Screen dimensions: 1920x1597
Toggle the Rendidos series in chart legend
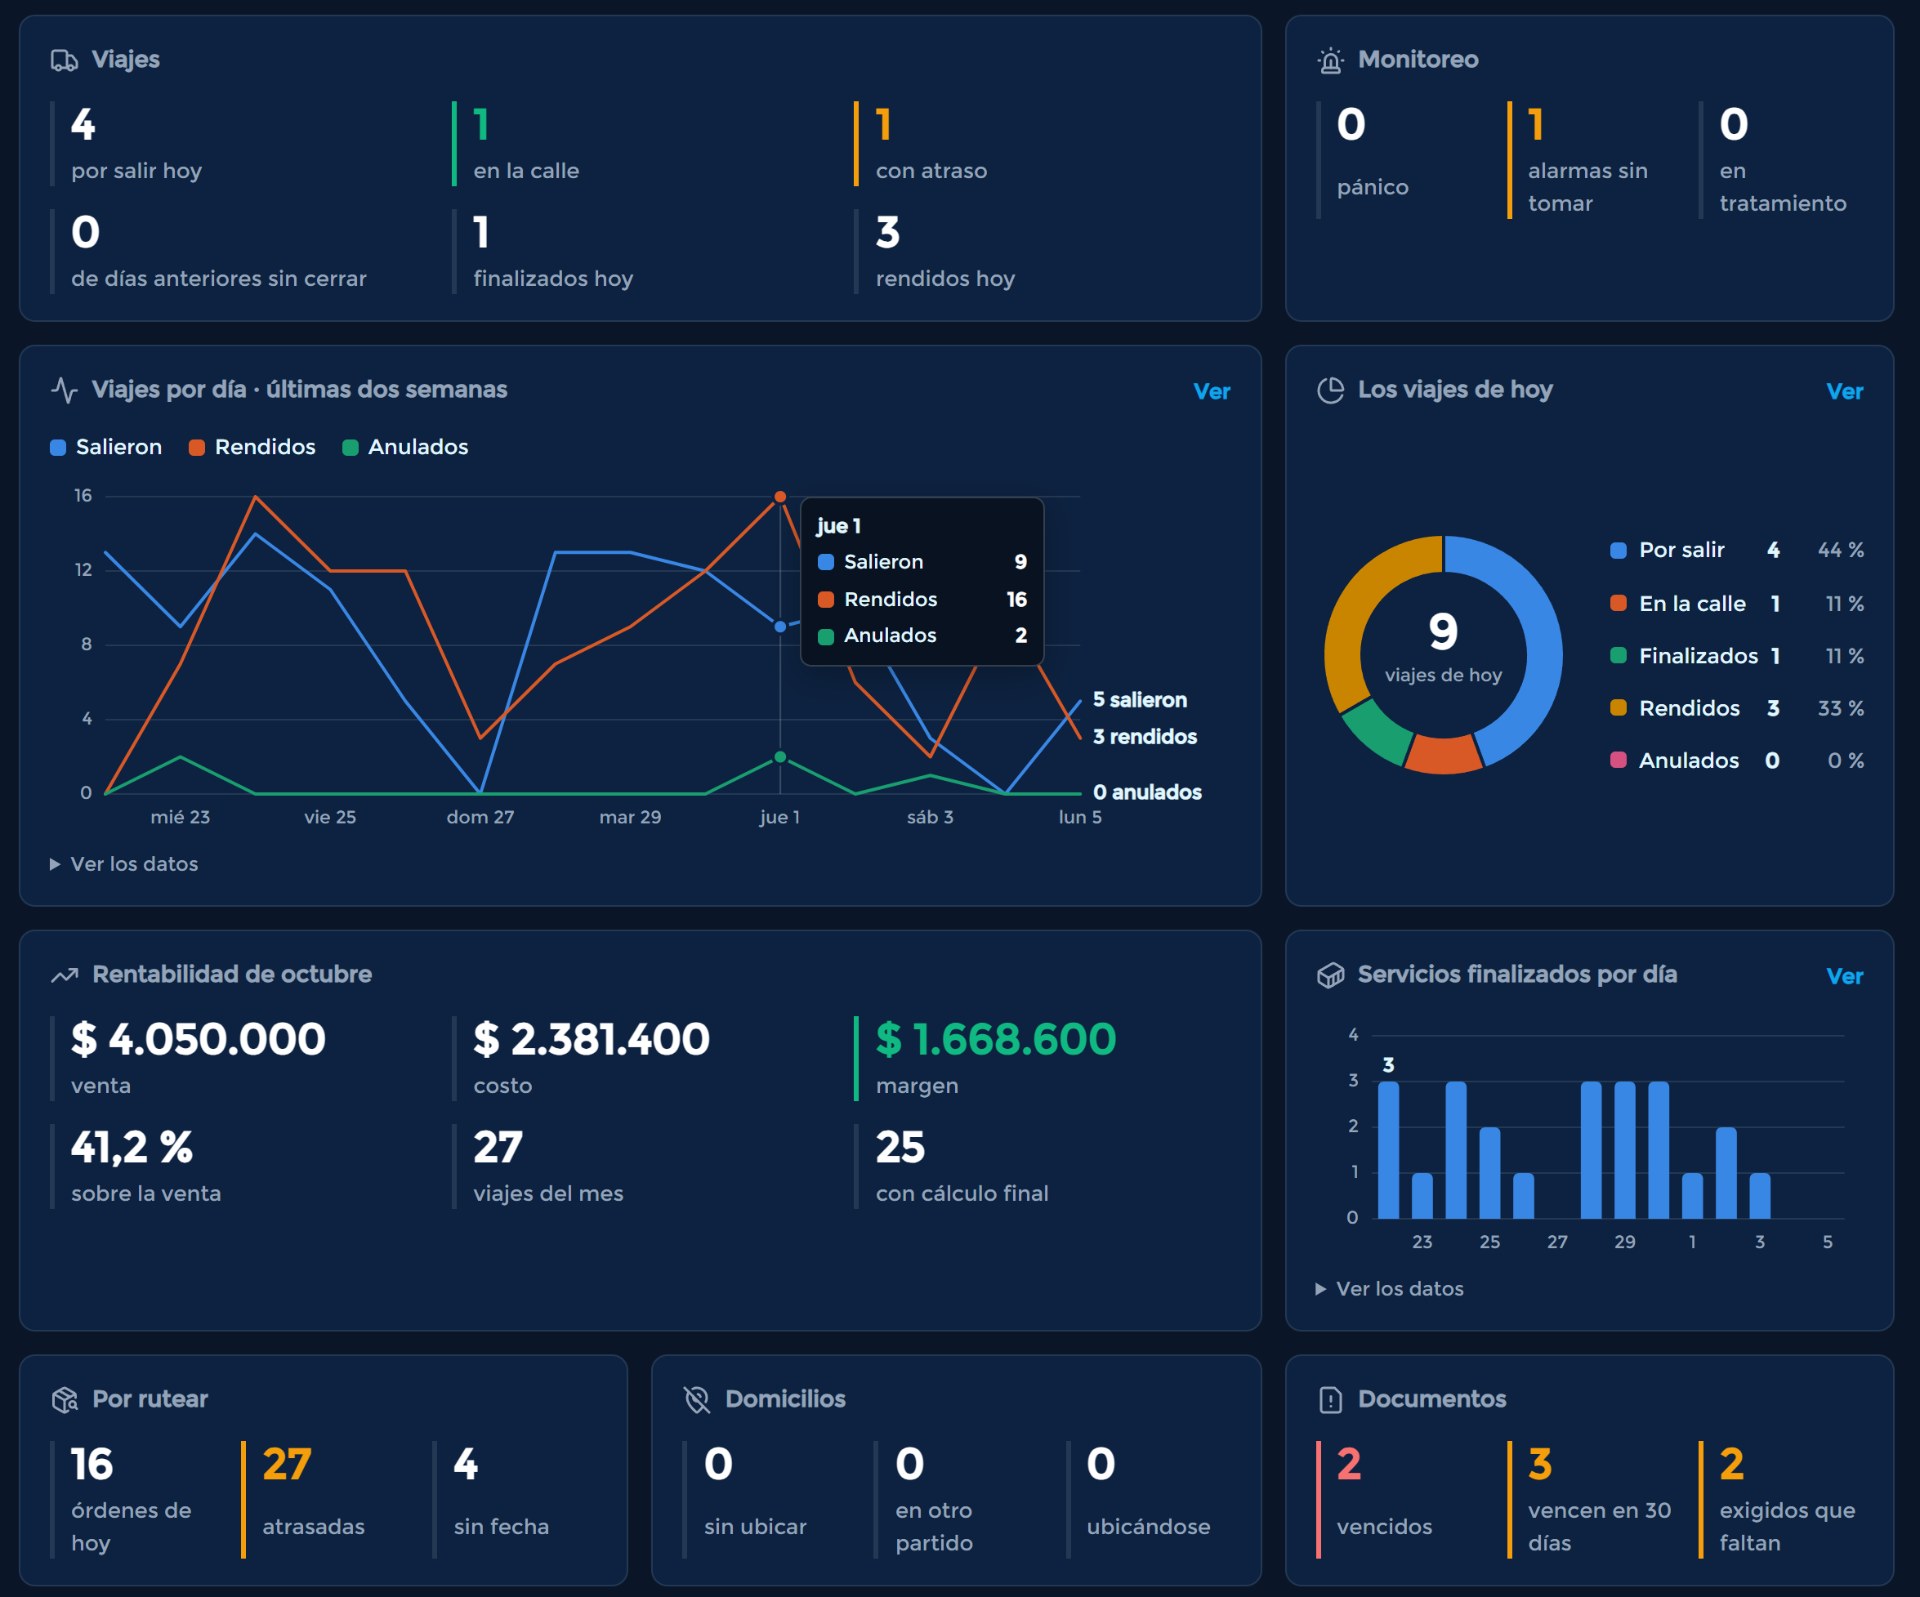coord(252,447)
